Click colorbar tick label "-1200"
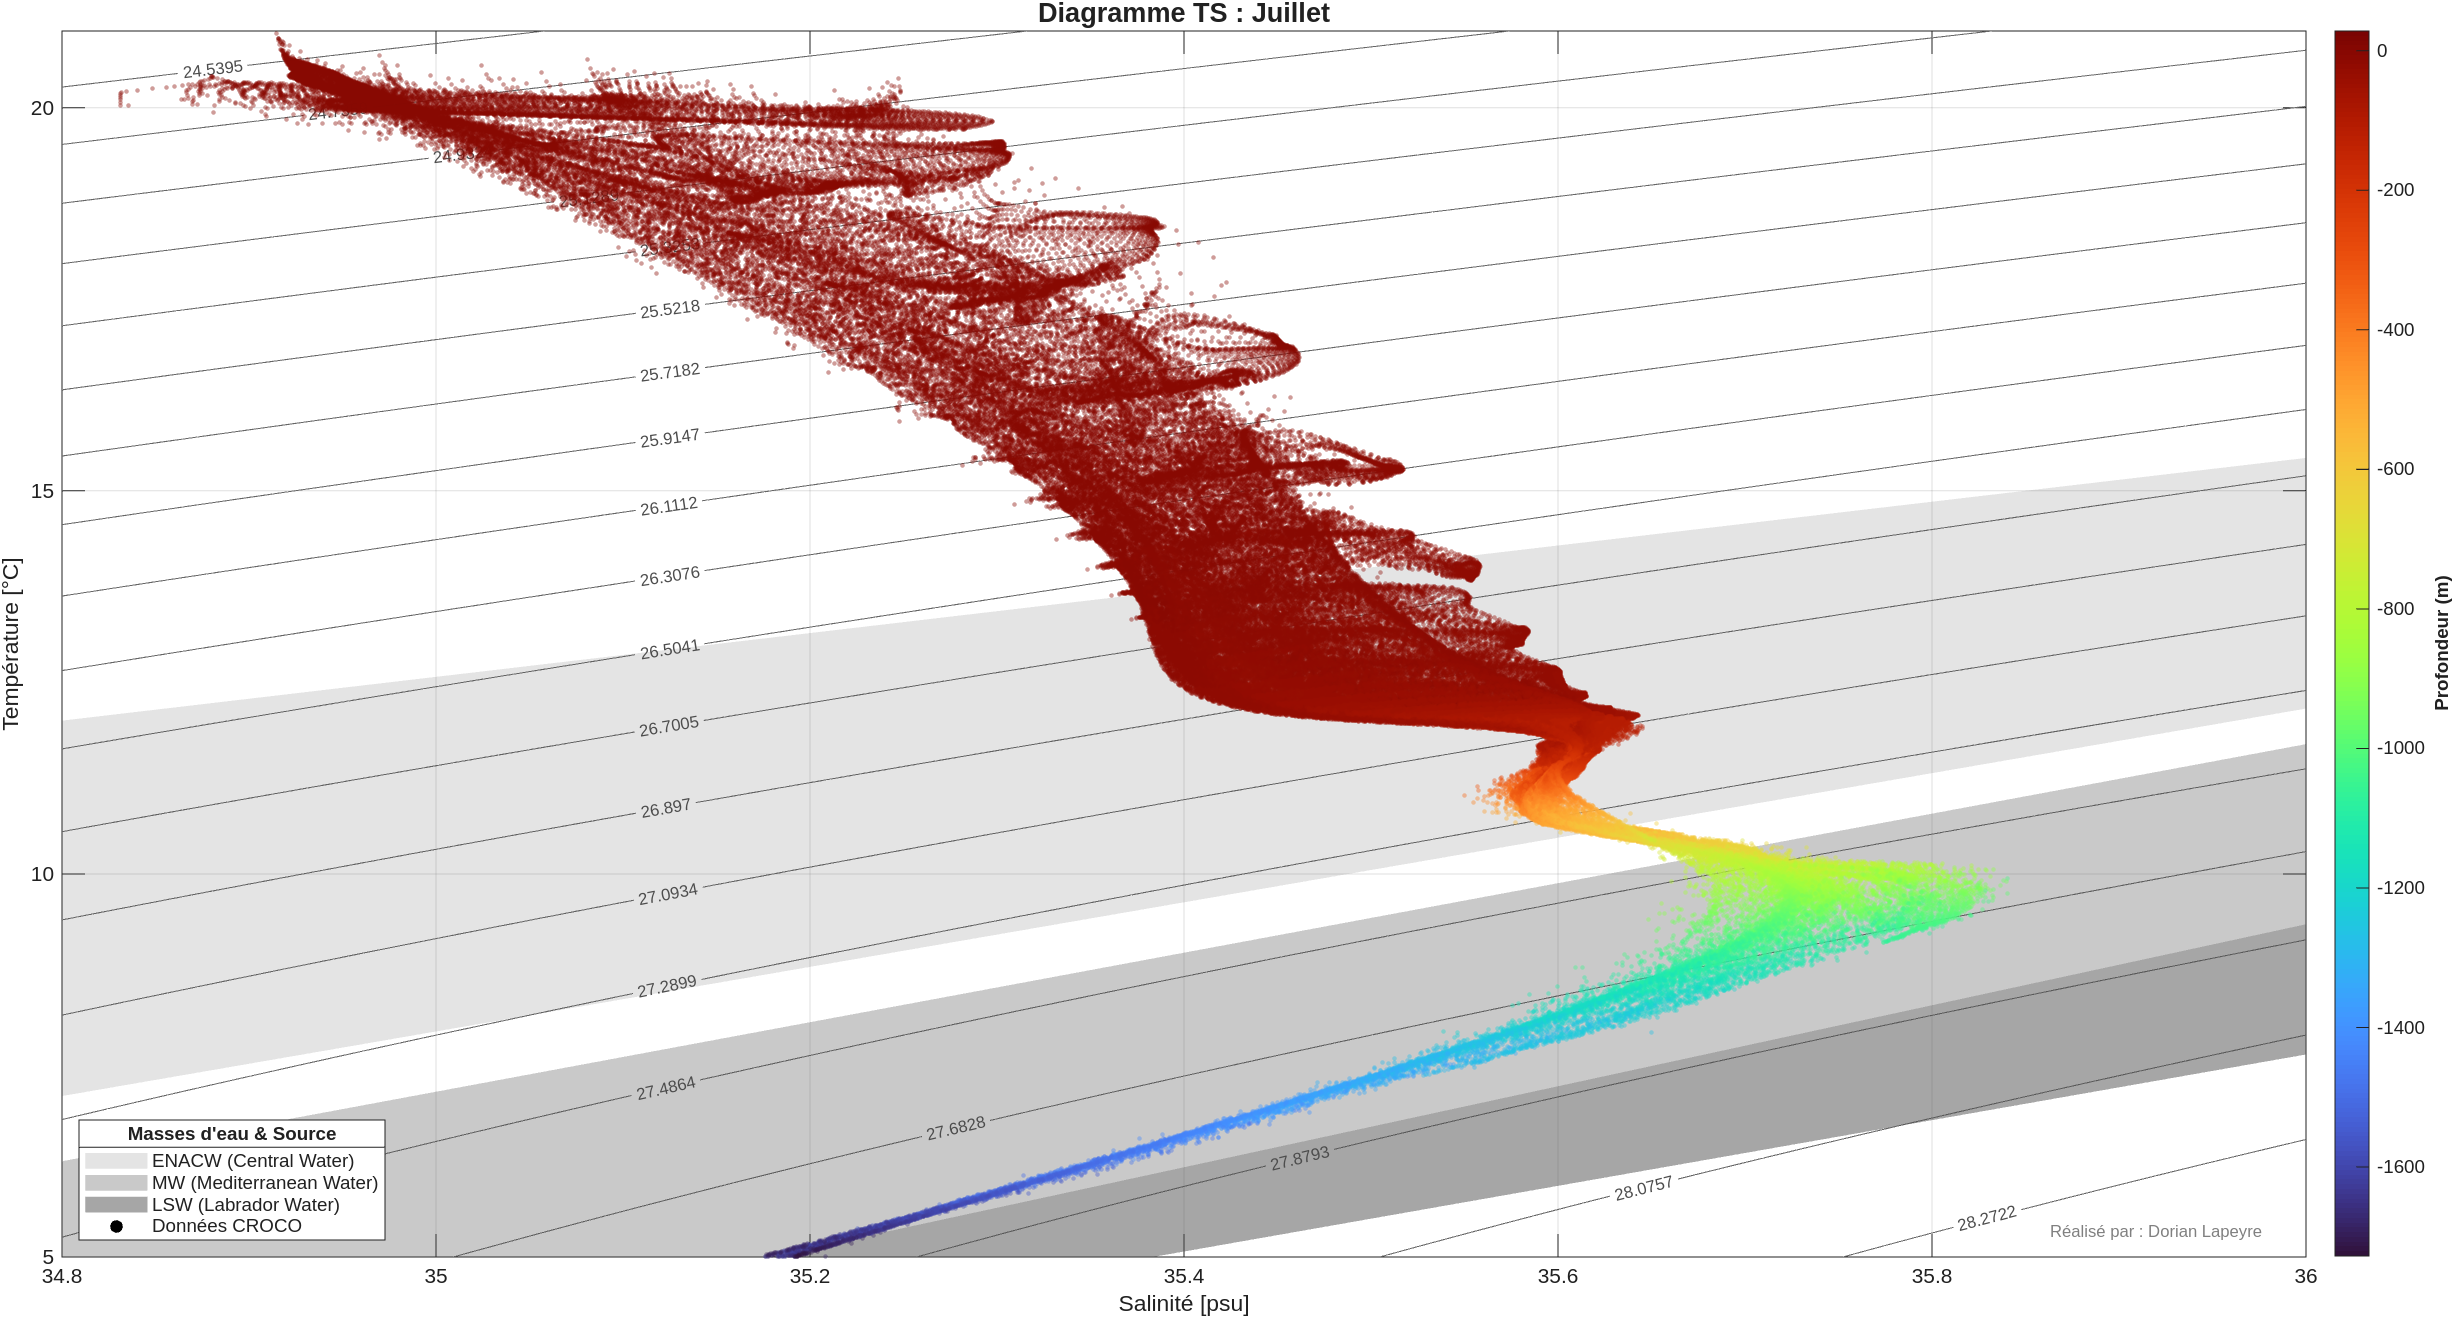Viewport: 2454px width, 1318px height. 2400,888
